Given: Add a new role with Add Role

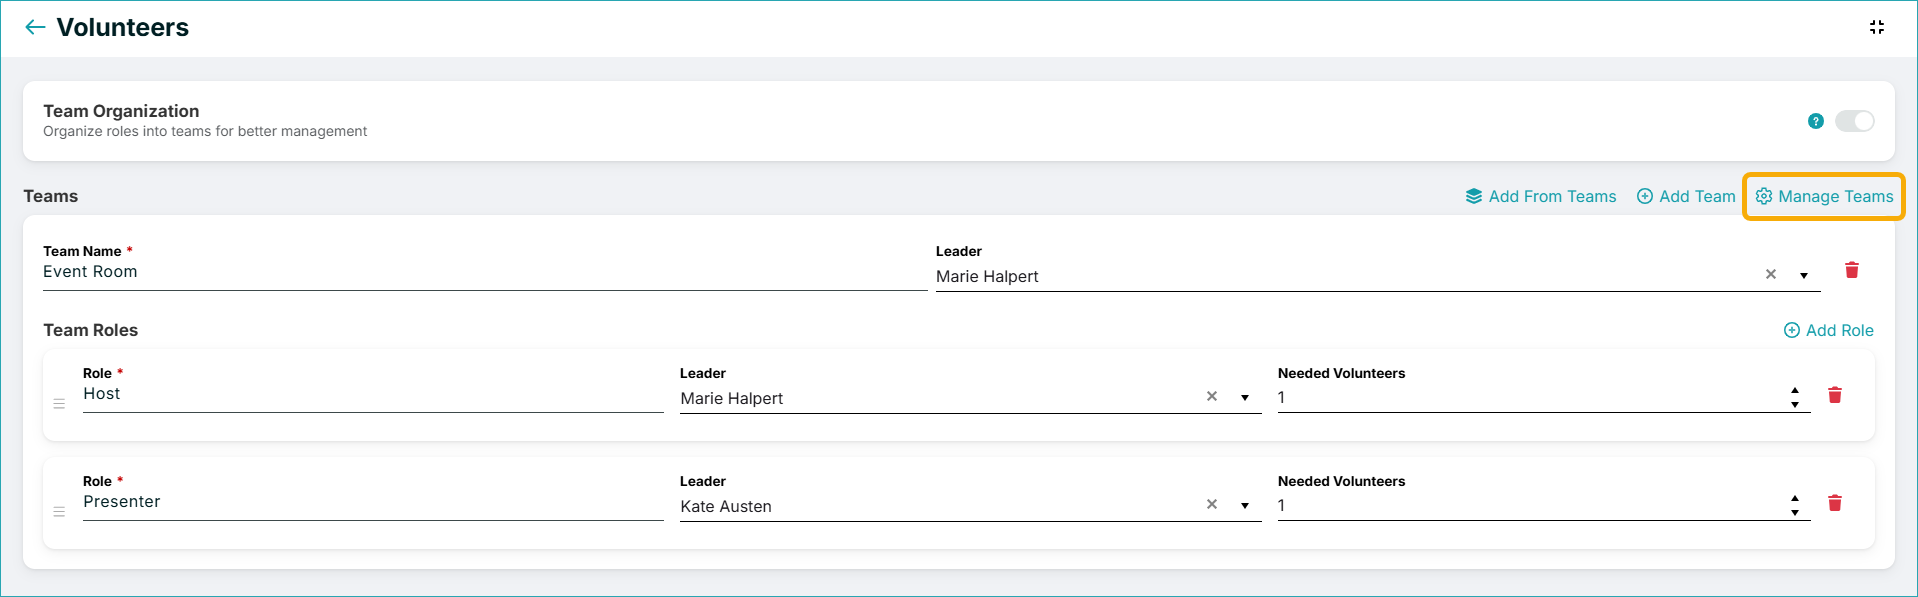Looking at the screenshot, I should pyautogui.click(x=1829, y=330).
